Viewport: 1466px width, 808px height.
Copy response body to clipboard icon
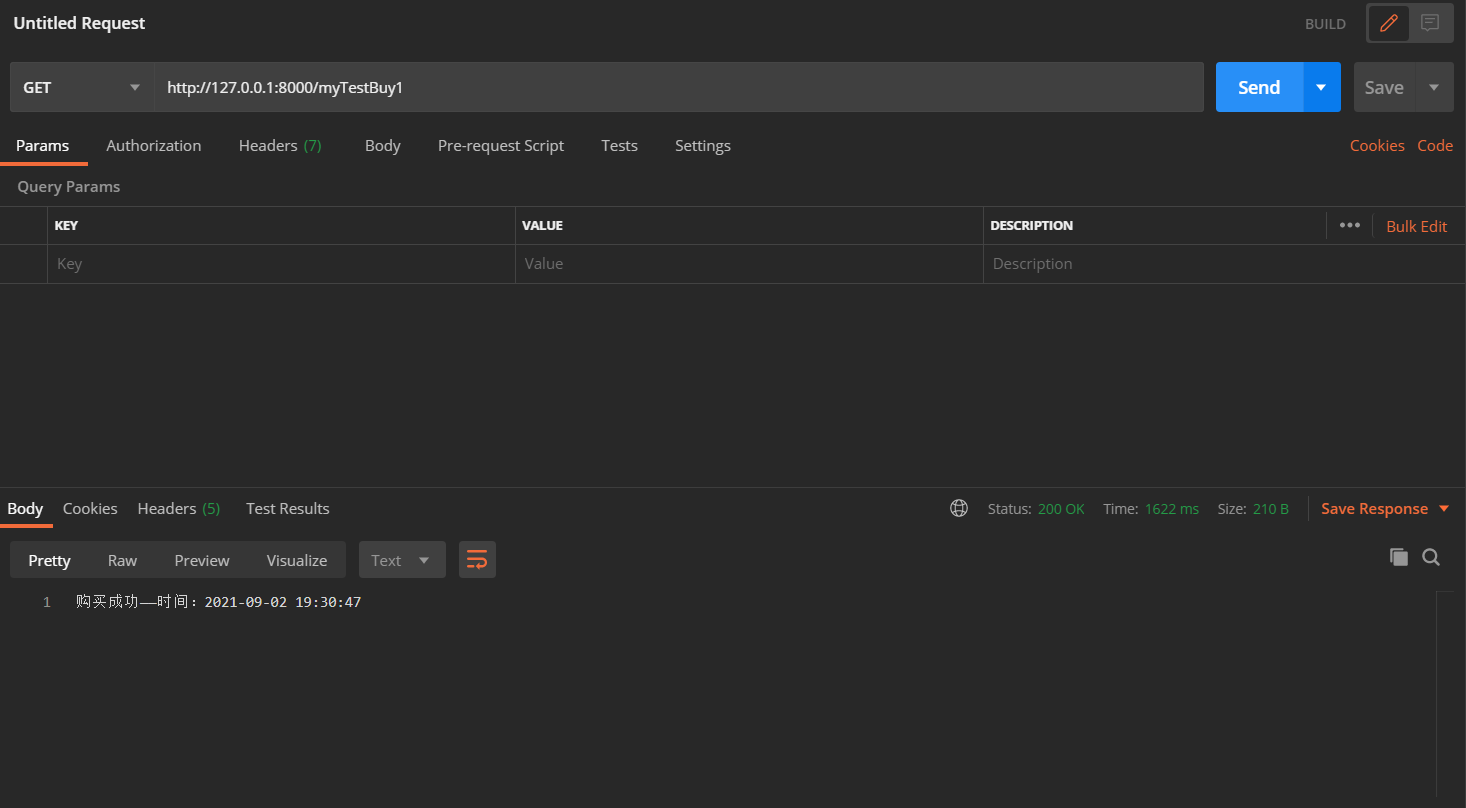pyautogui.click(x=1399, y=557)
